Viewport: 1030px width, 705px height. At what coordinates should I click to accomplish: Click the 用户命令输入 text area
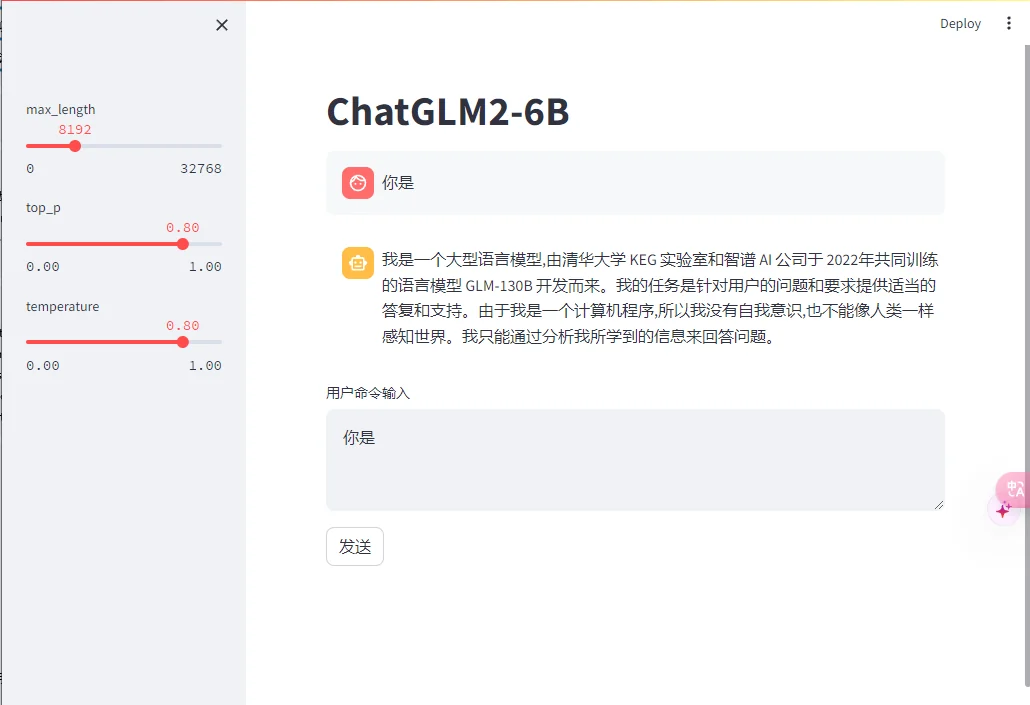click(x=635, y=460)
